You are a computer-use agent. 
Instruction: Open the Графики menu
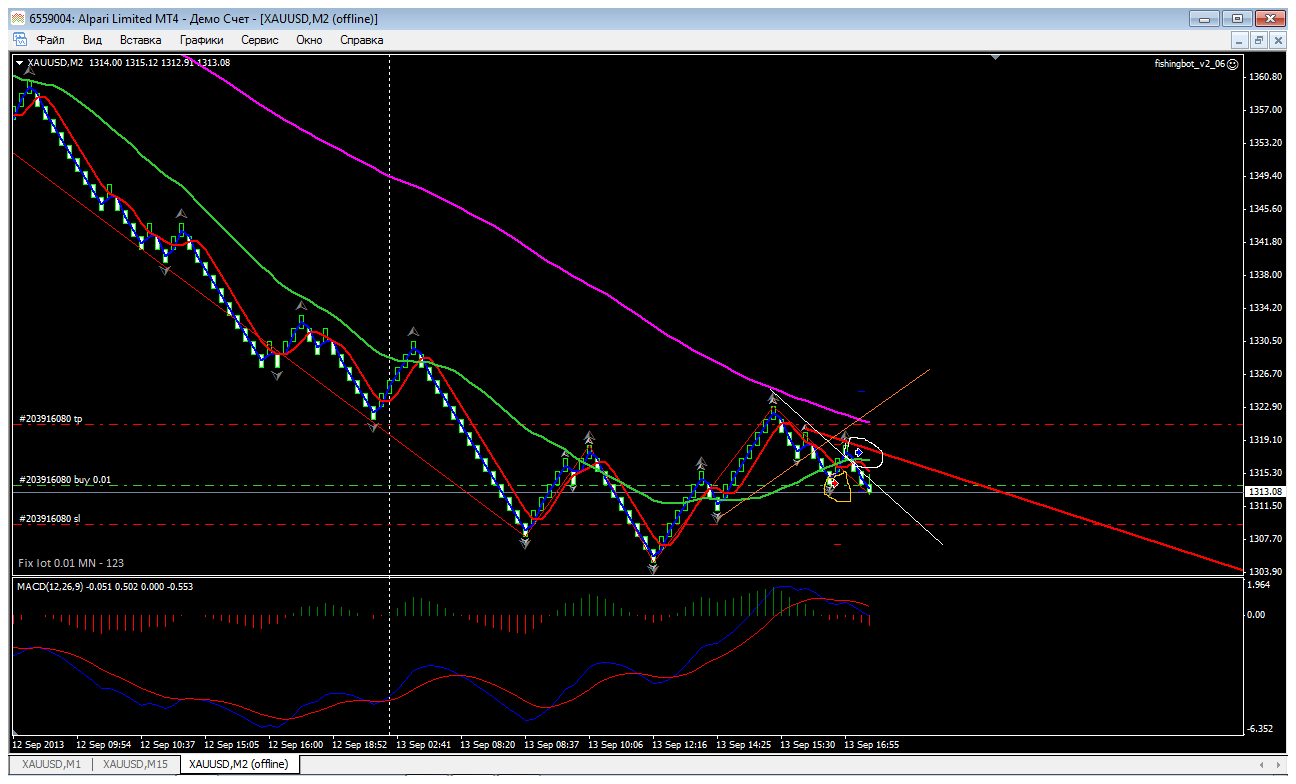click(x=201, y=40)
